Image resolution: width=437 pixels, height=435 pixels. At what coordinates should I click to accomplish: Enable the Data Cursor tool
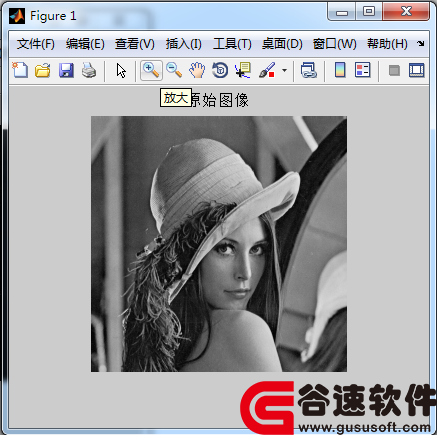(x=243, y=70)
